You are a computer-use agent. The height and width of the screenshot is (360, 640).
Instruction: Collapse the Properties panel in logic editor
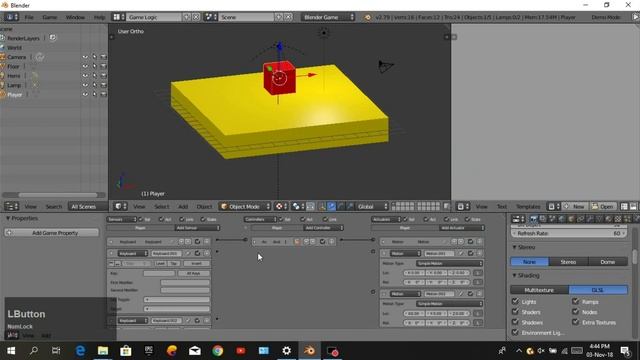[22, 218]
